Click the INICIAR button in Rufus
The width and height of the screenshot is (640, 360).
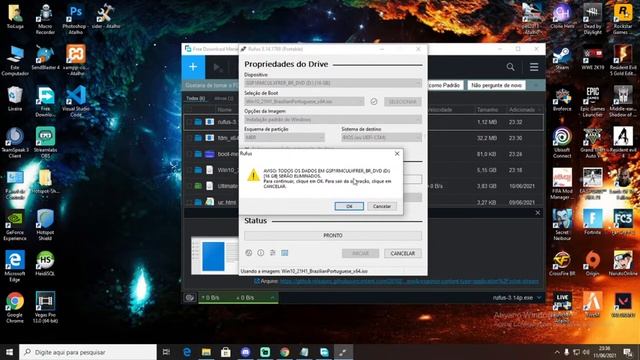(x=360, y=253)
